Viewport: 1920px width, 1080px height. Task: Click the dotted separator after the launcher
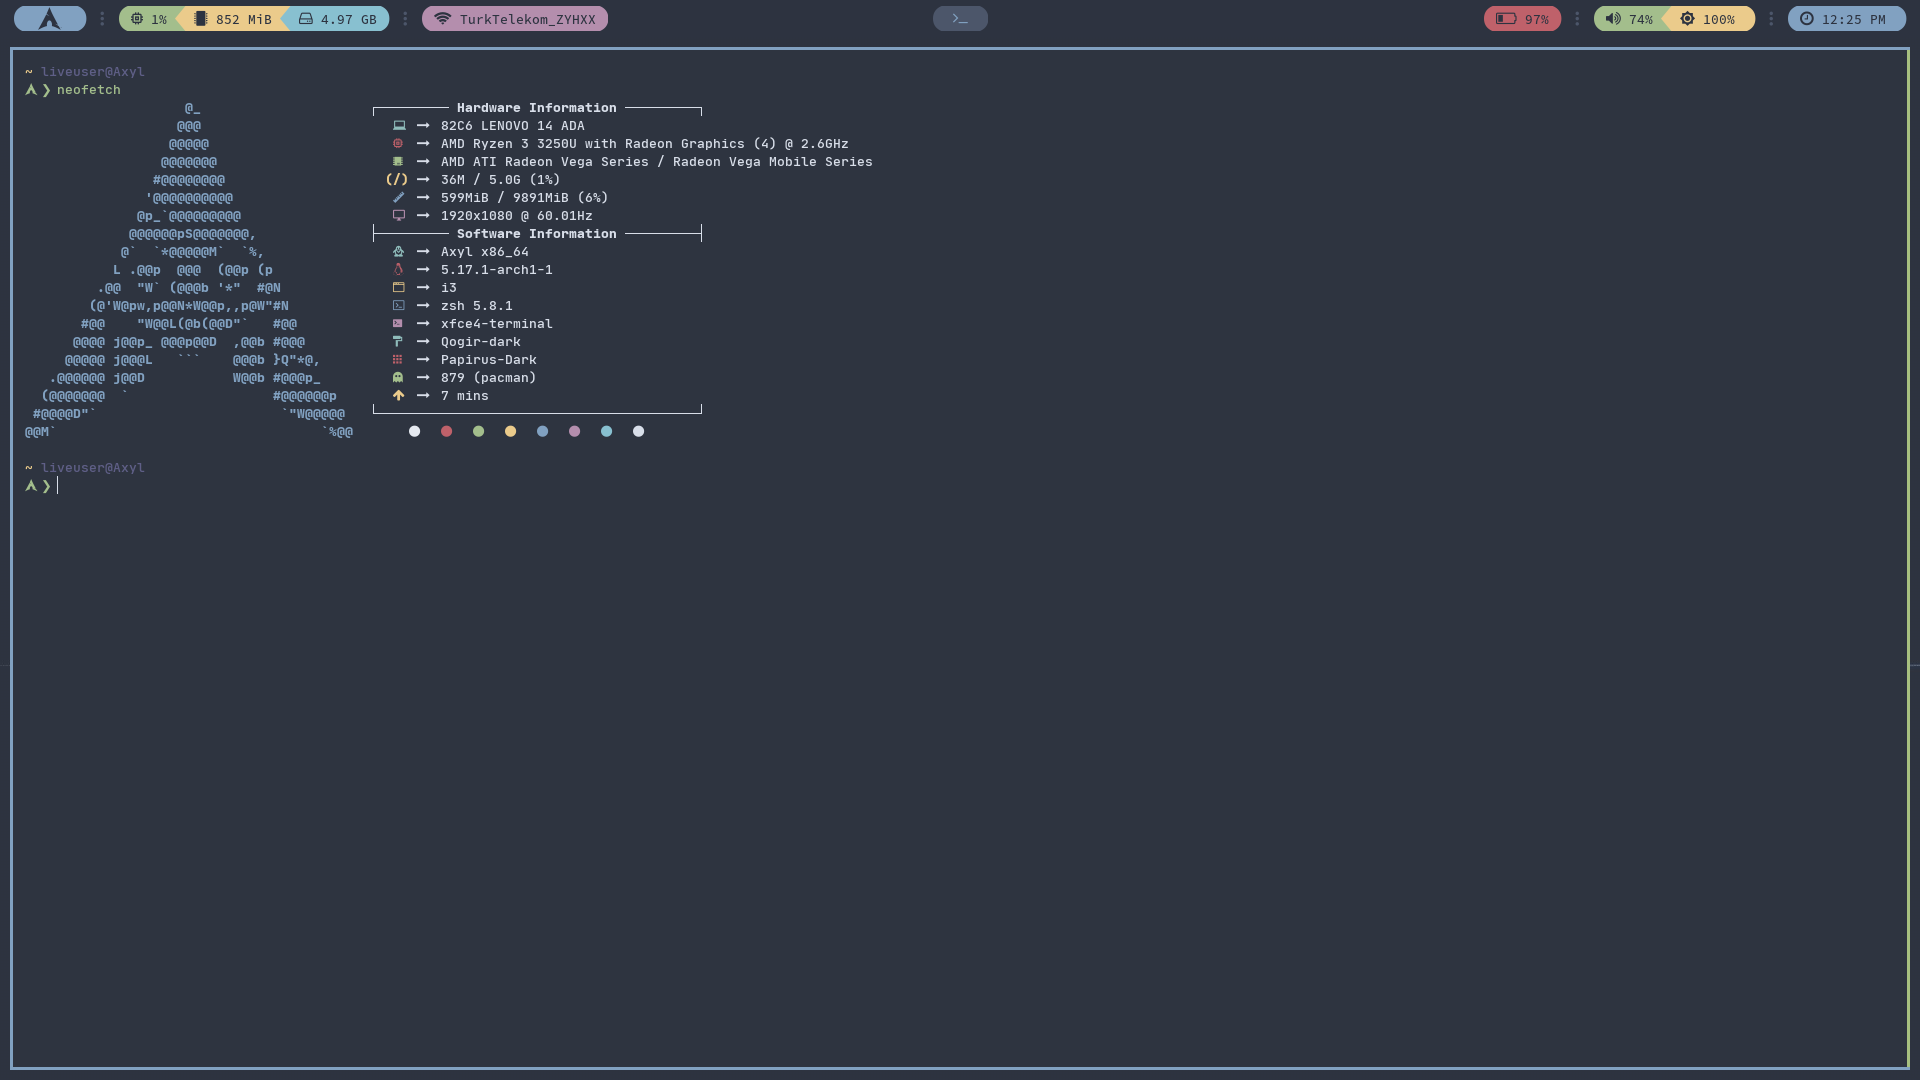tap(102, 19)
